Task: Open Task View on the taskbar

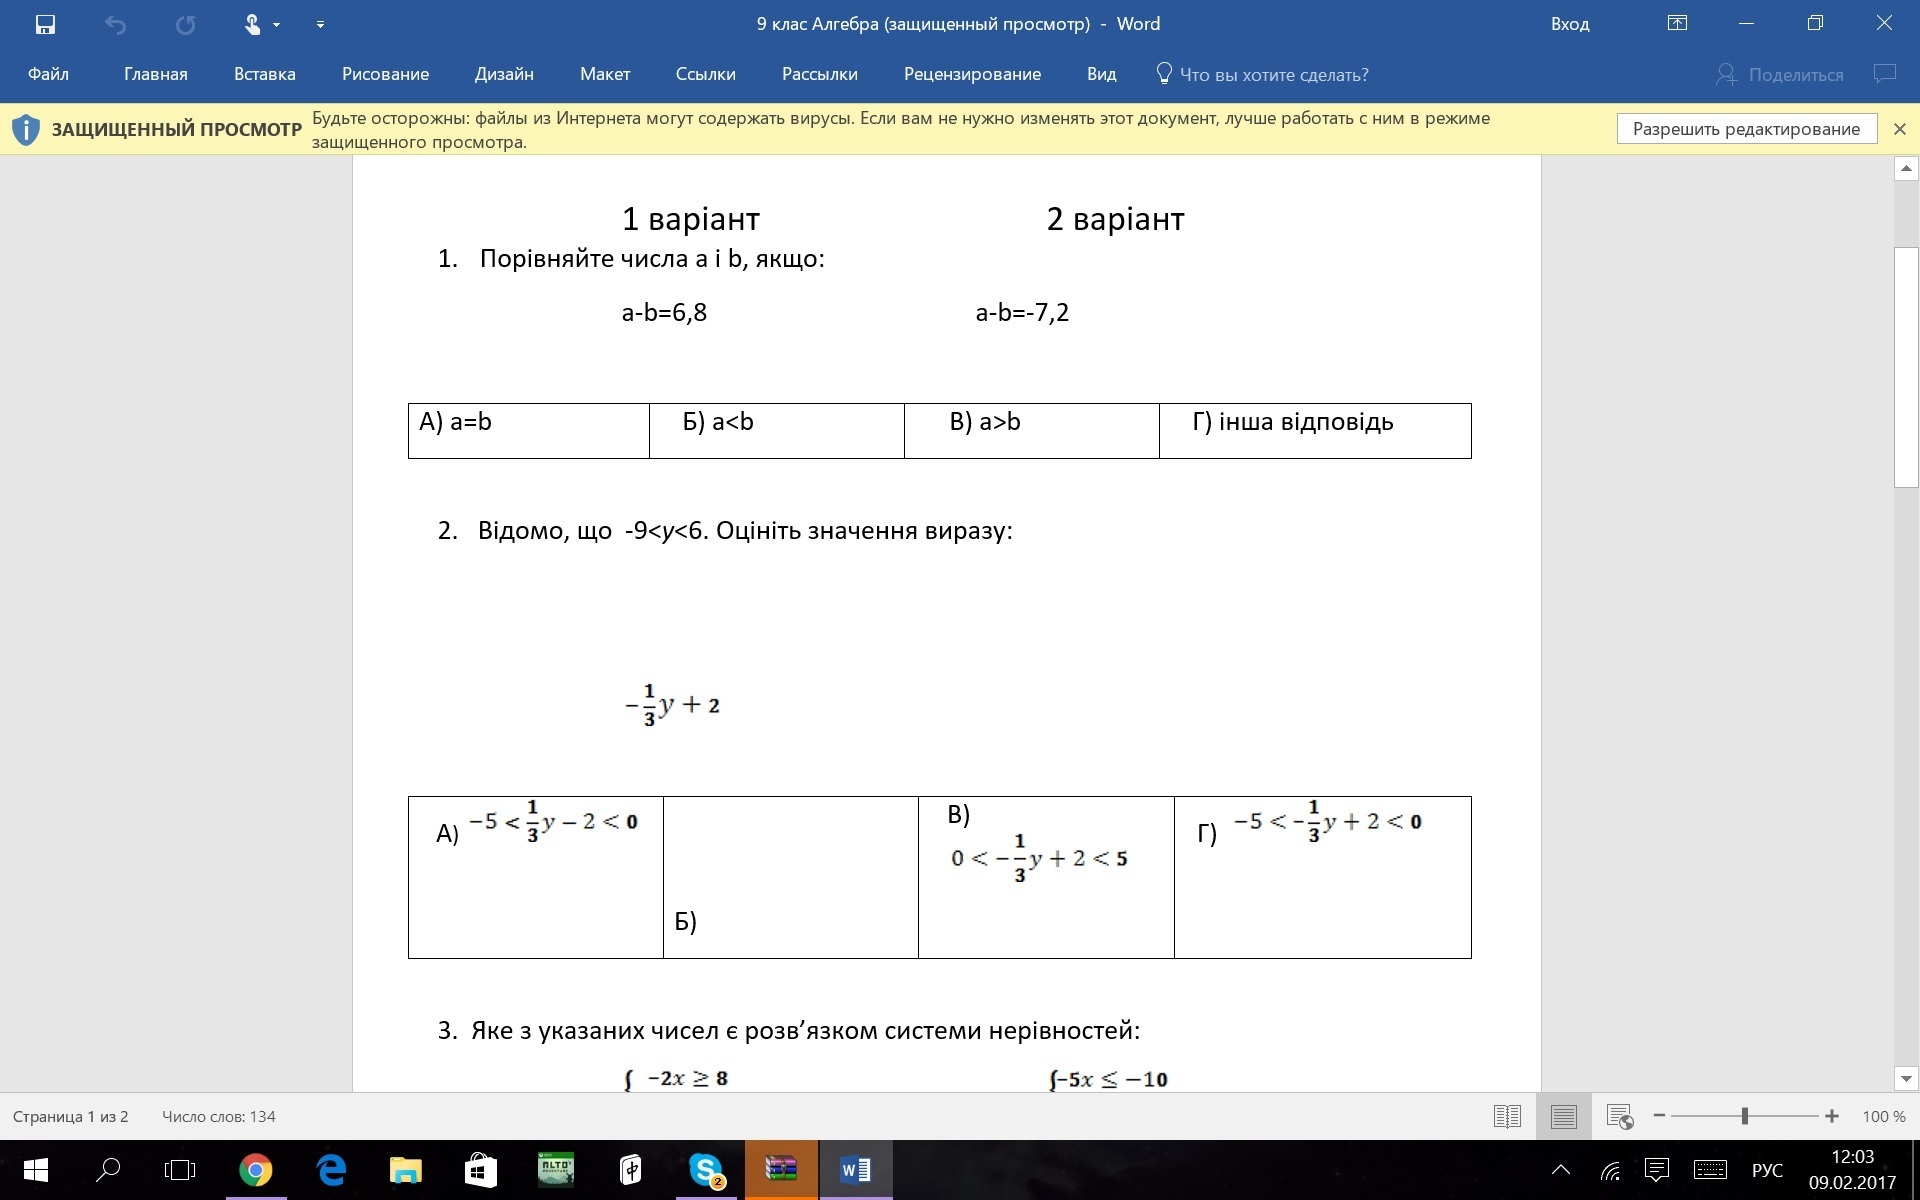Action: click(181, 1169)
